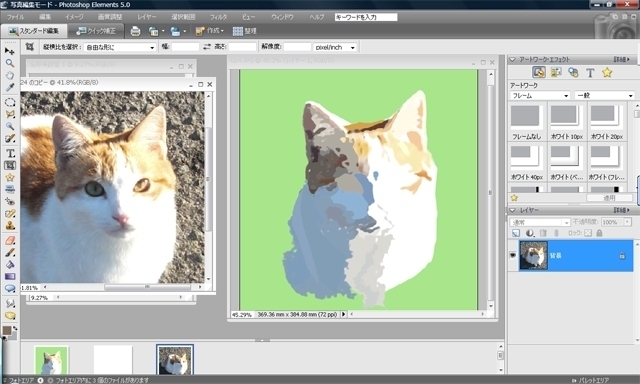
Task: Collapse the レイヤー palette triangle
Action: coord(513,210)
